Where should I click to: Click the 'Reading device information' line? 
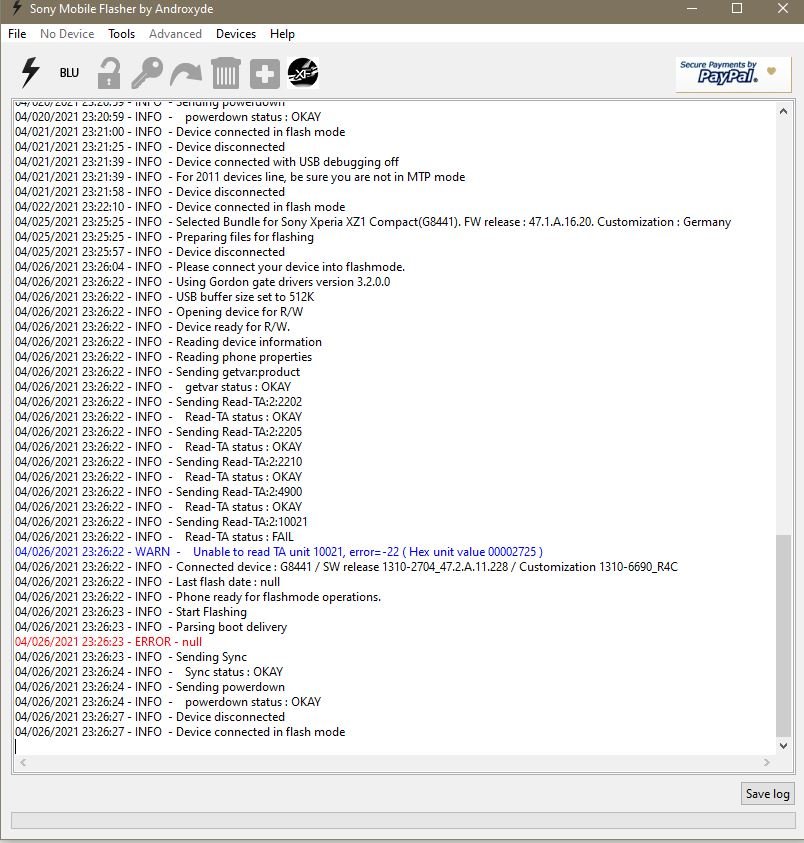(168, 342)
